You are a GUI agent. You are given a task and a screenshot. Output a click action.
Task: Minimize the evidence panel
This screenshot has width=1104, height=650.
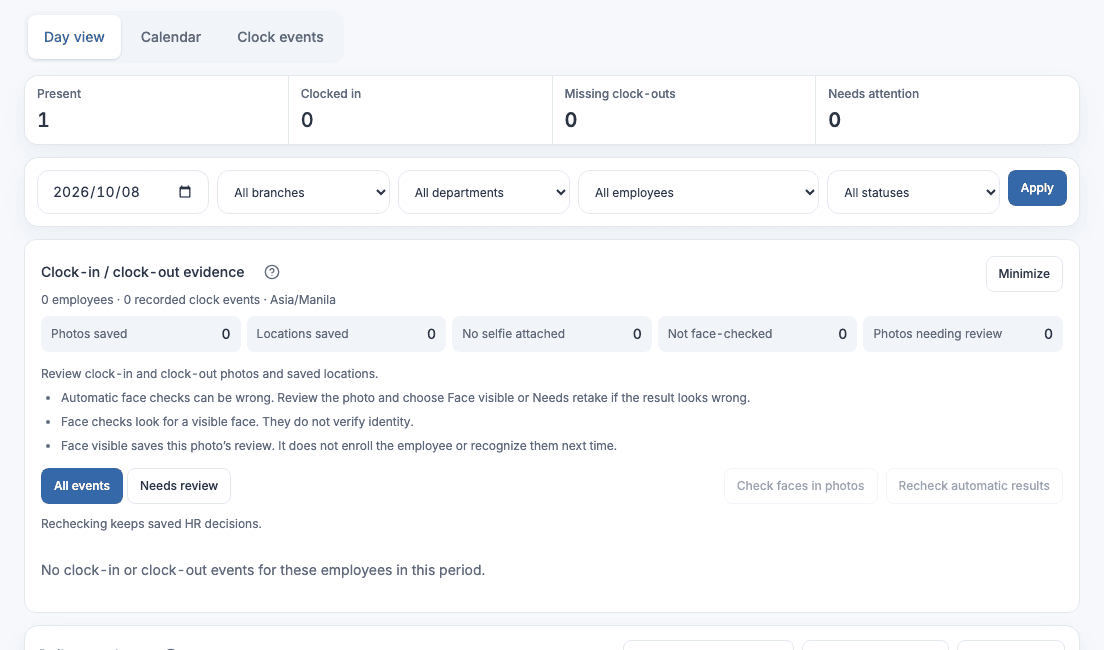1024,273
